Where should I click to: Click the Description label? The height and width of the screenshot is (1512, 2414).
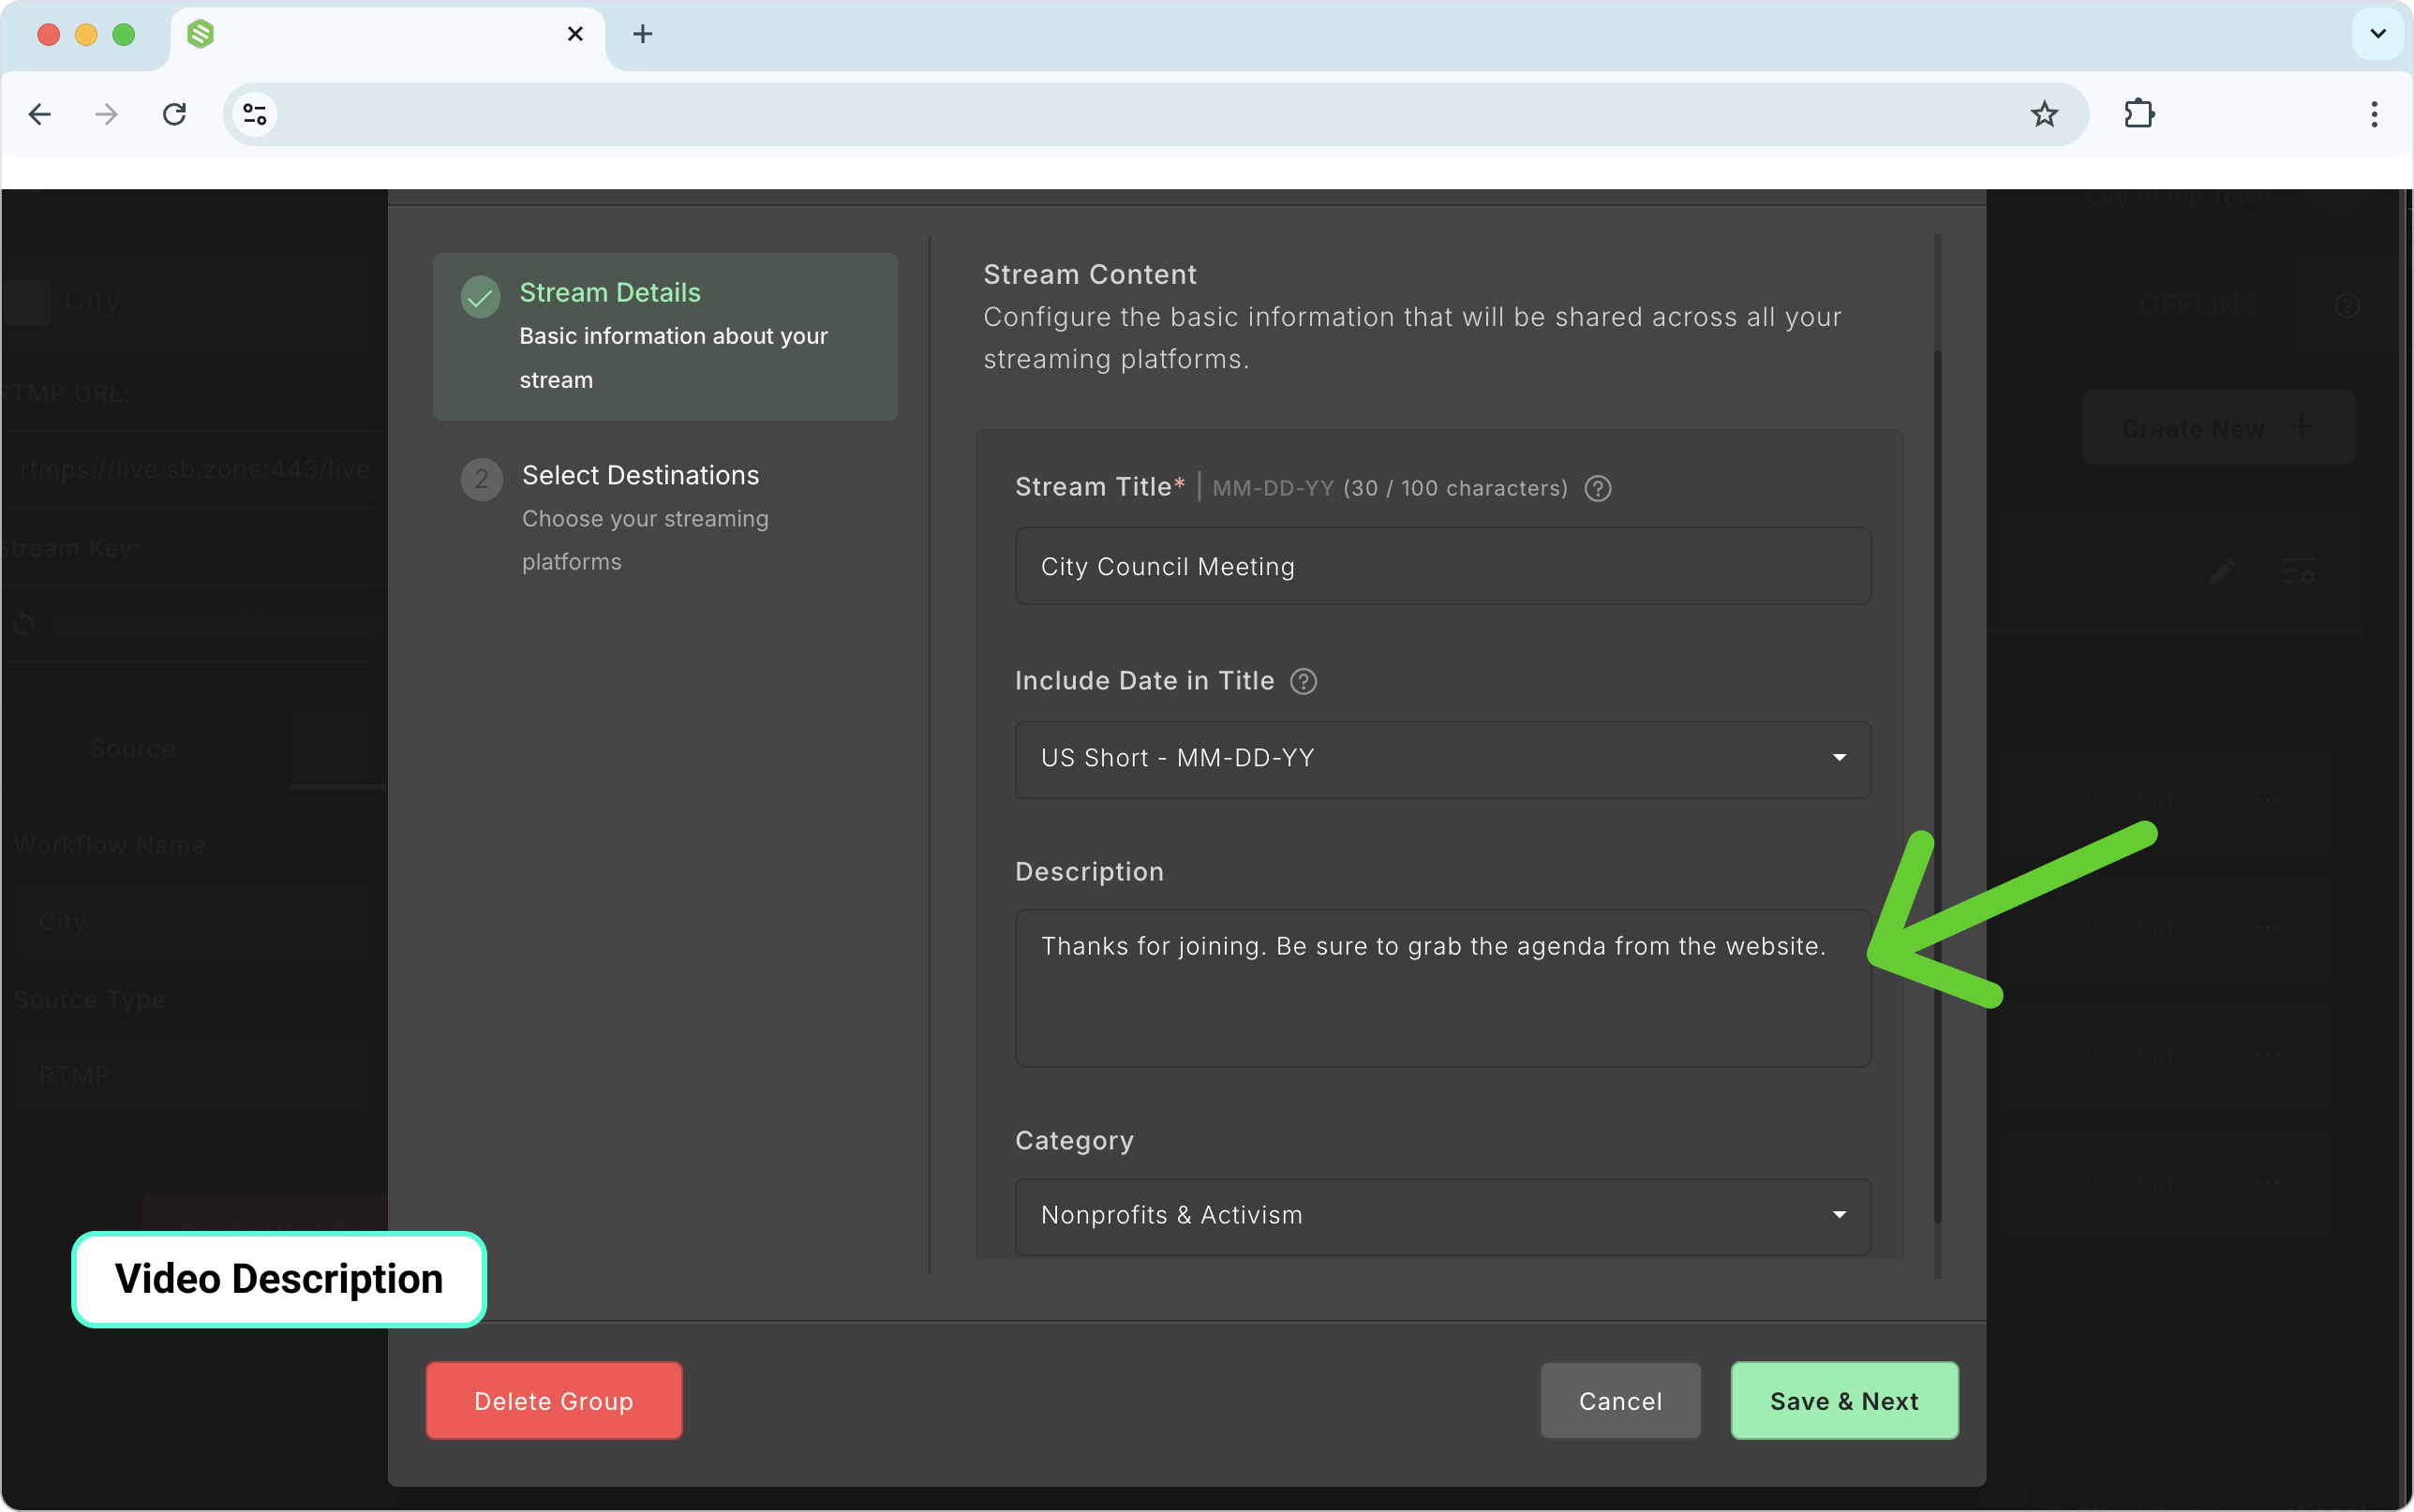click(1089, 872)
